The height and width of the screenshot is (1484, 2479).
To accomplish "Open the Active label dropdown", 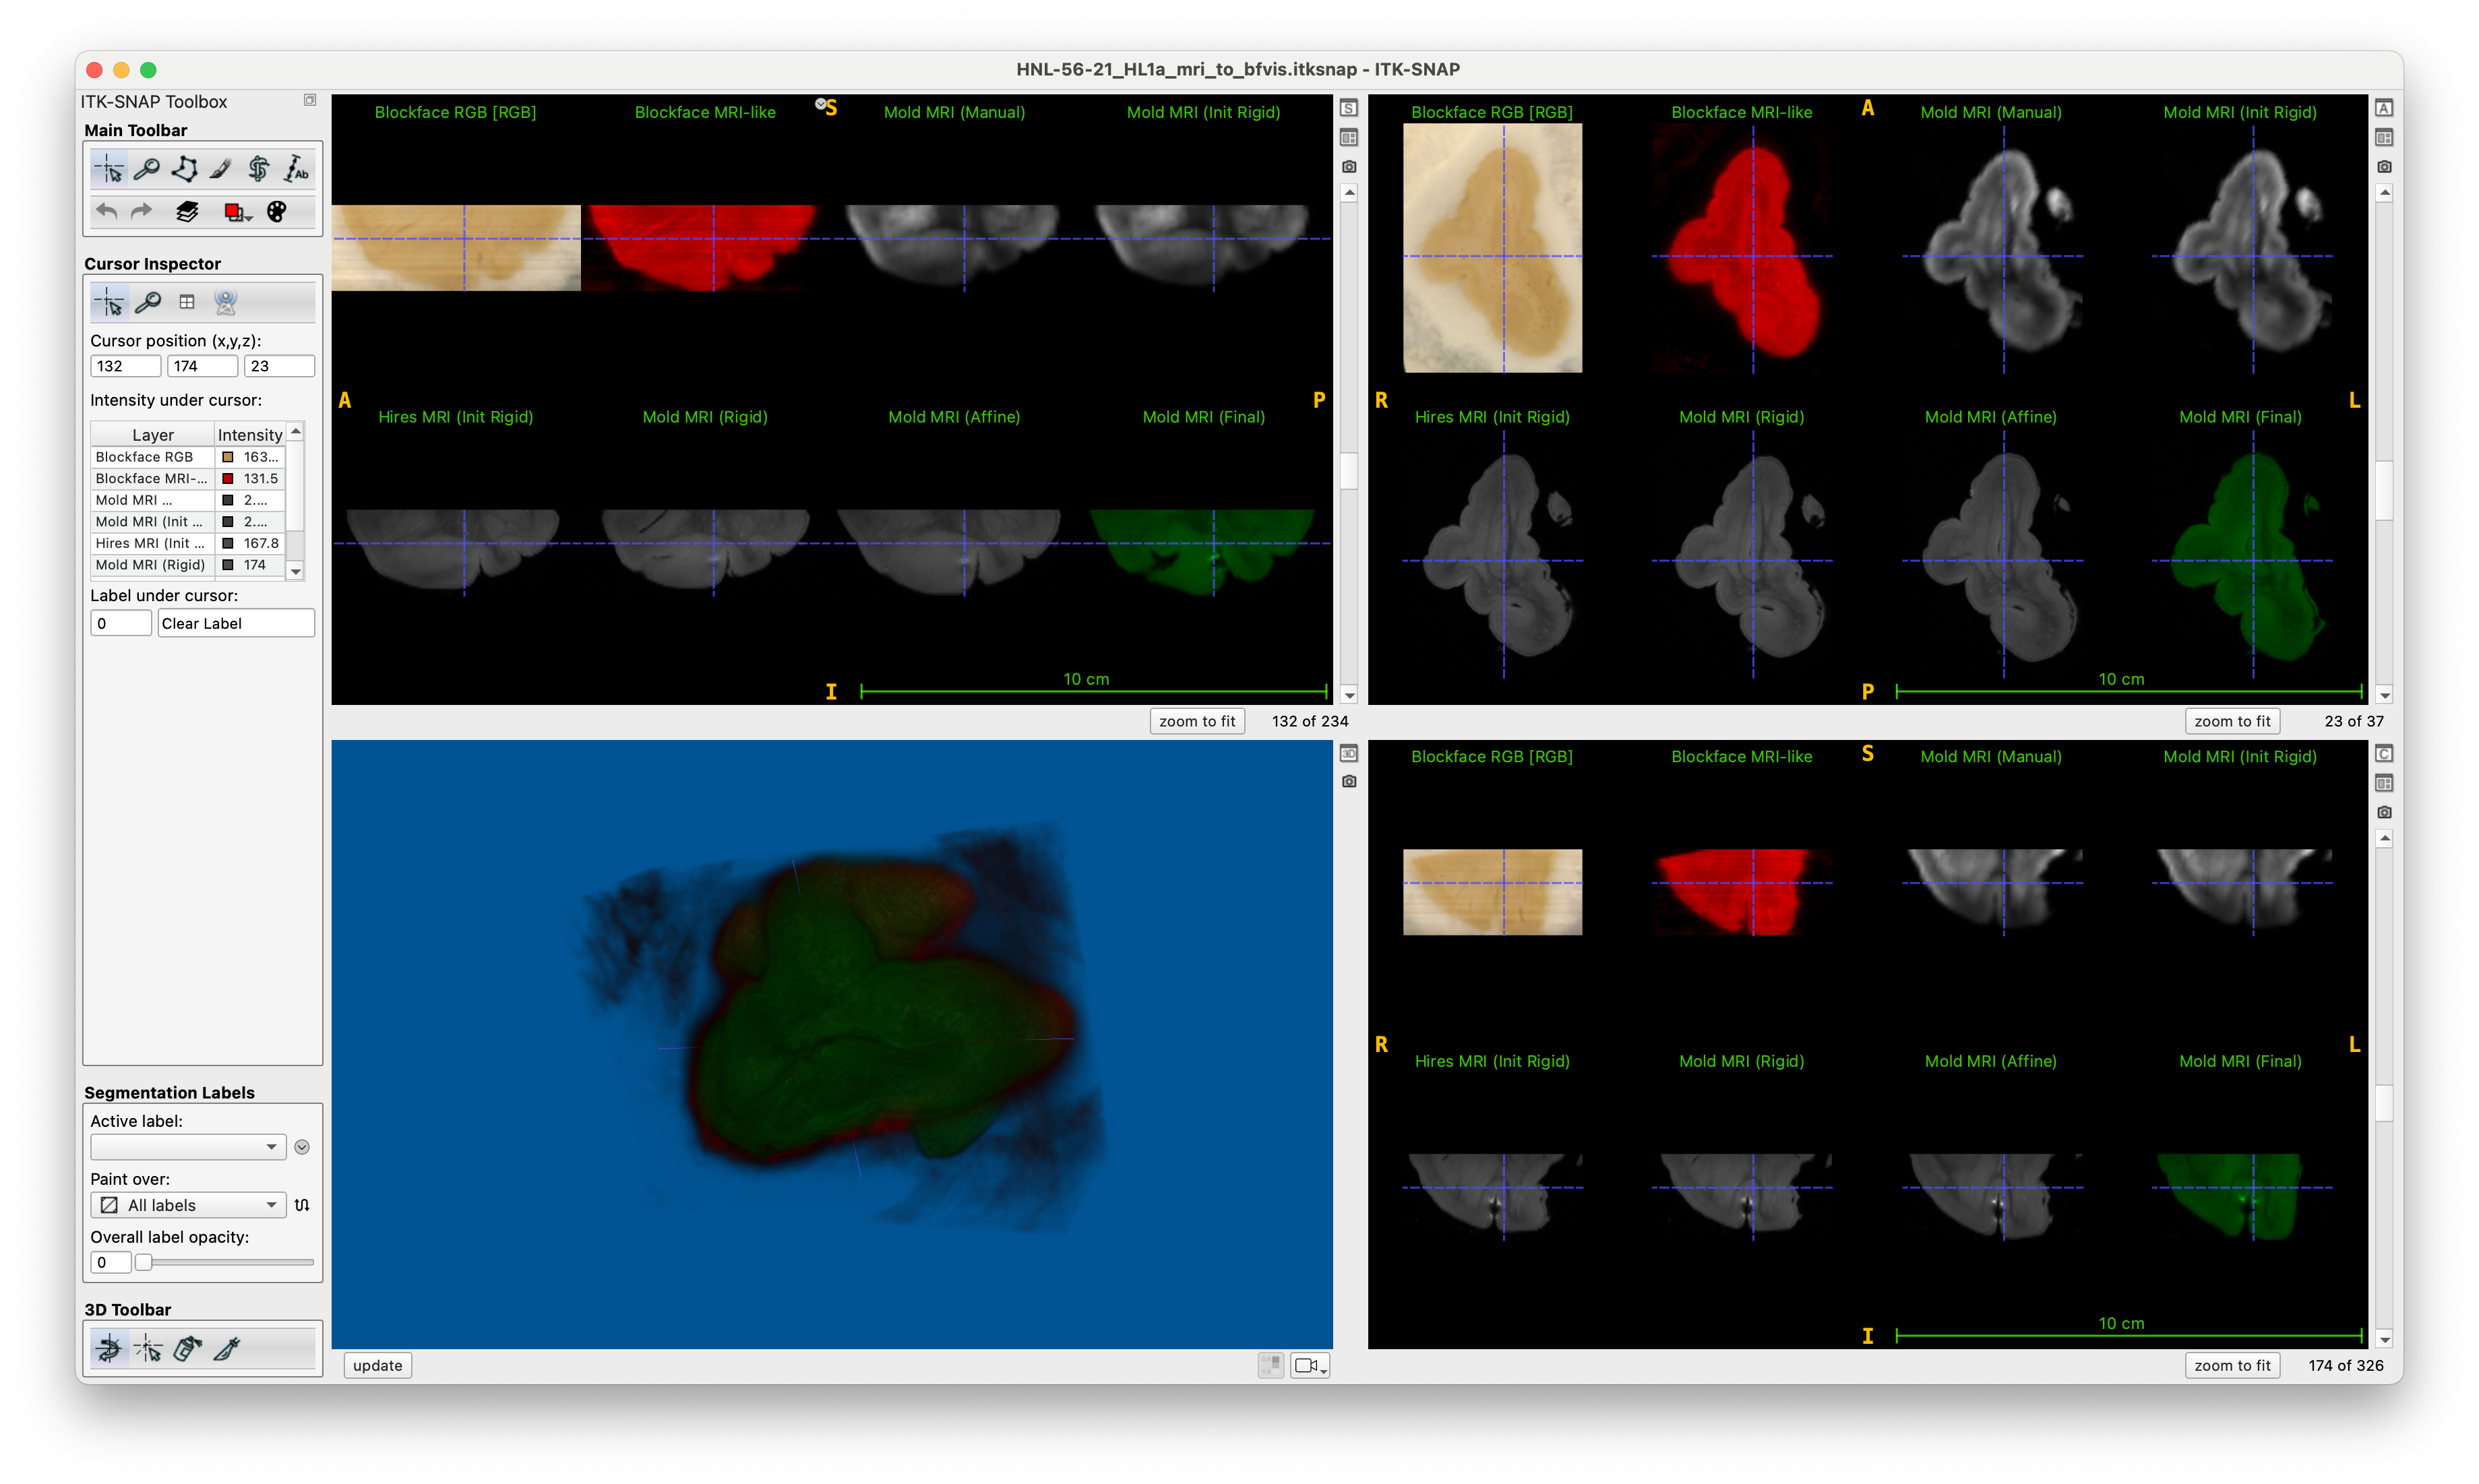I will (188, 1148).
